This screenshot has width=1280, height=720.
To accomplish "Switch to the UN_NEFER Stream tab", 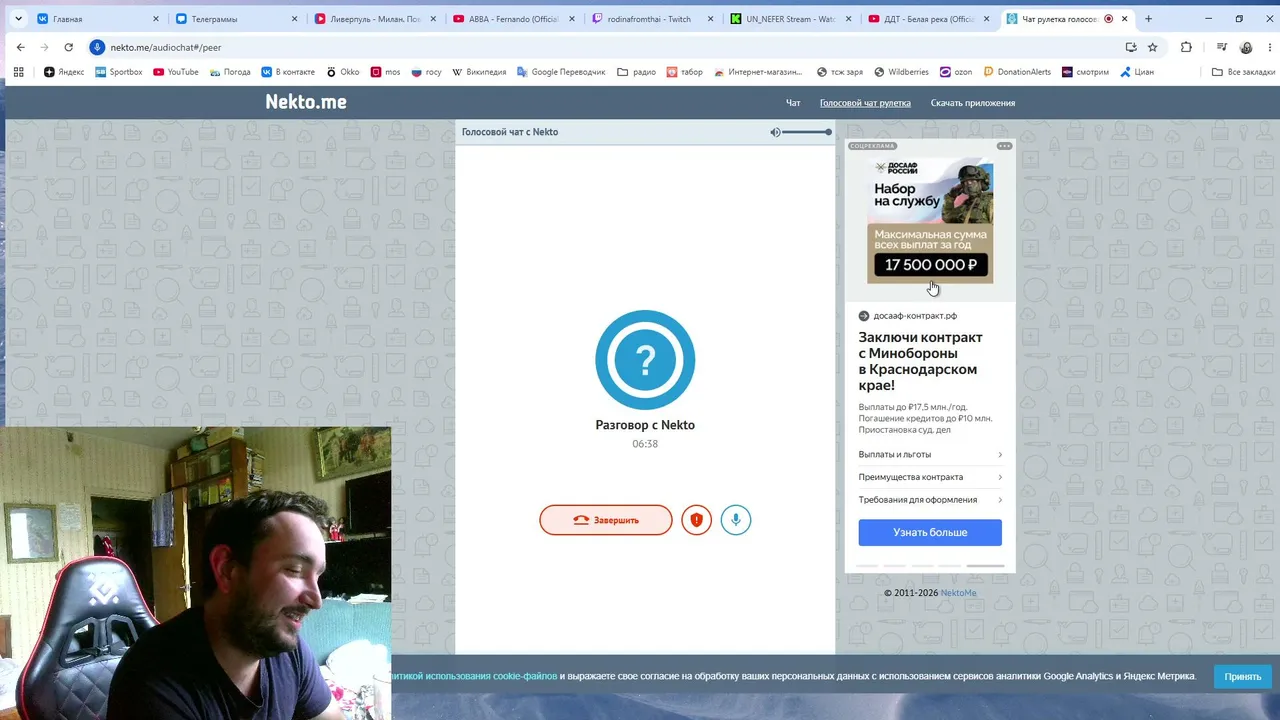I will tap(790, 19).
